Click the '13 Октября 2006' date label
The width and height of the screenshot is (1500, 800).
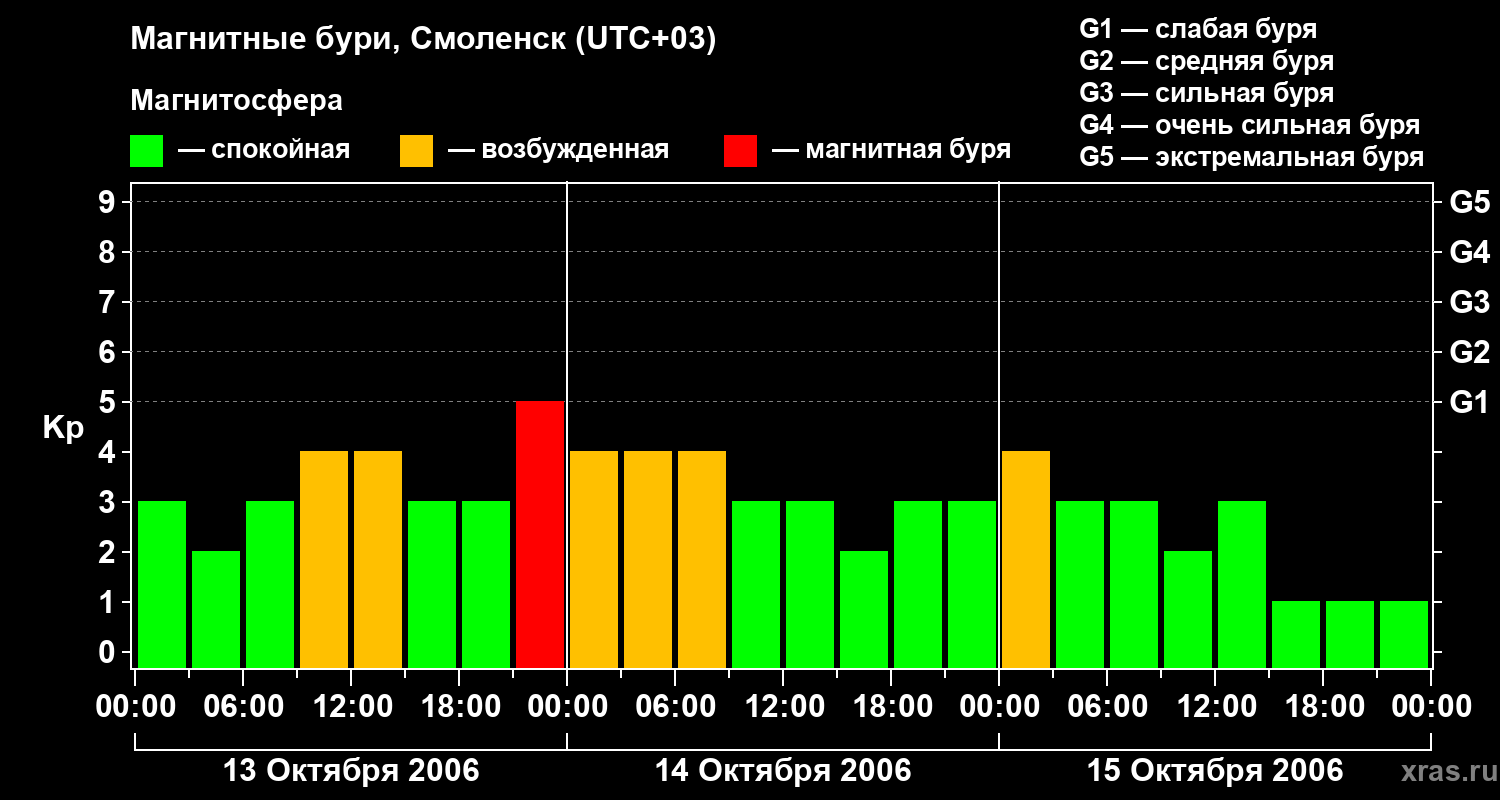coord(350,771)
